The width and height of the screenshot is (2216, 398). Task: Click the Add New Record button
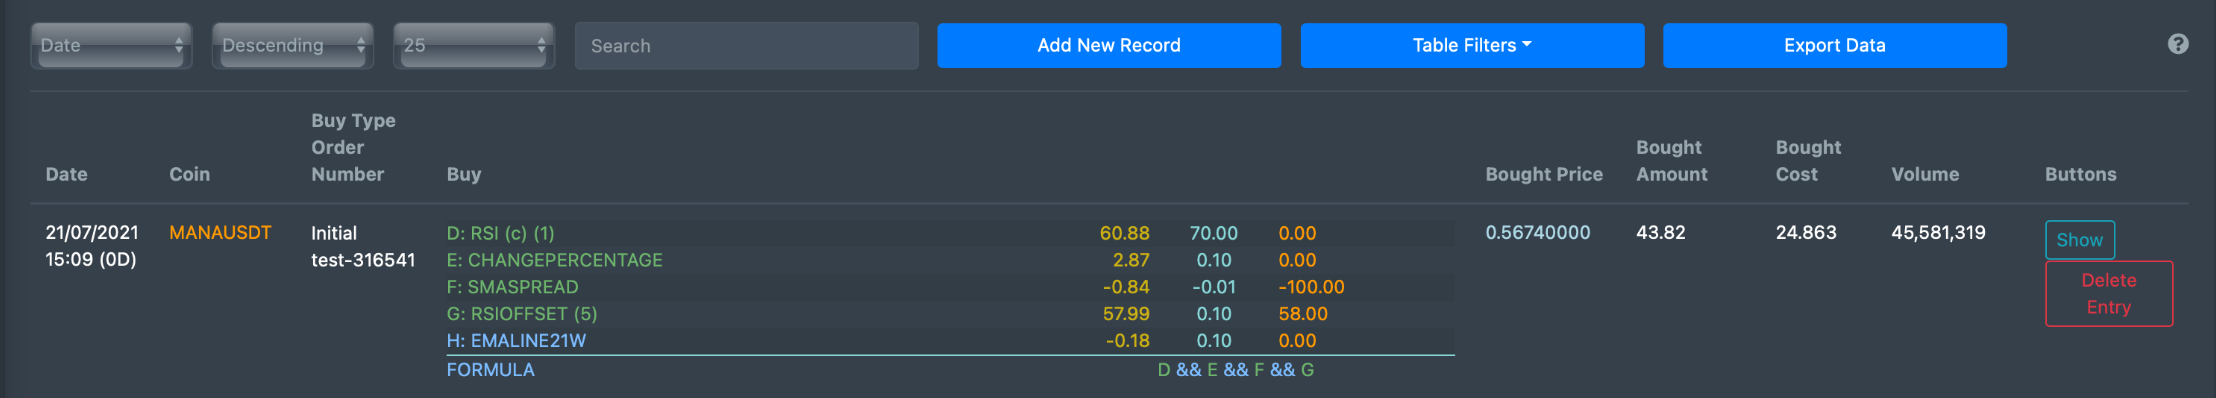1109,45
